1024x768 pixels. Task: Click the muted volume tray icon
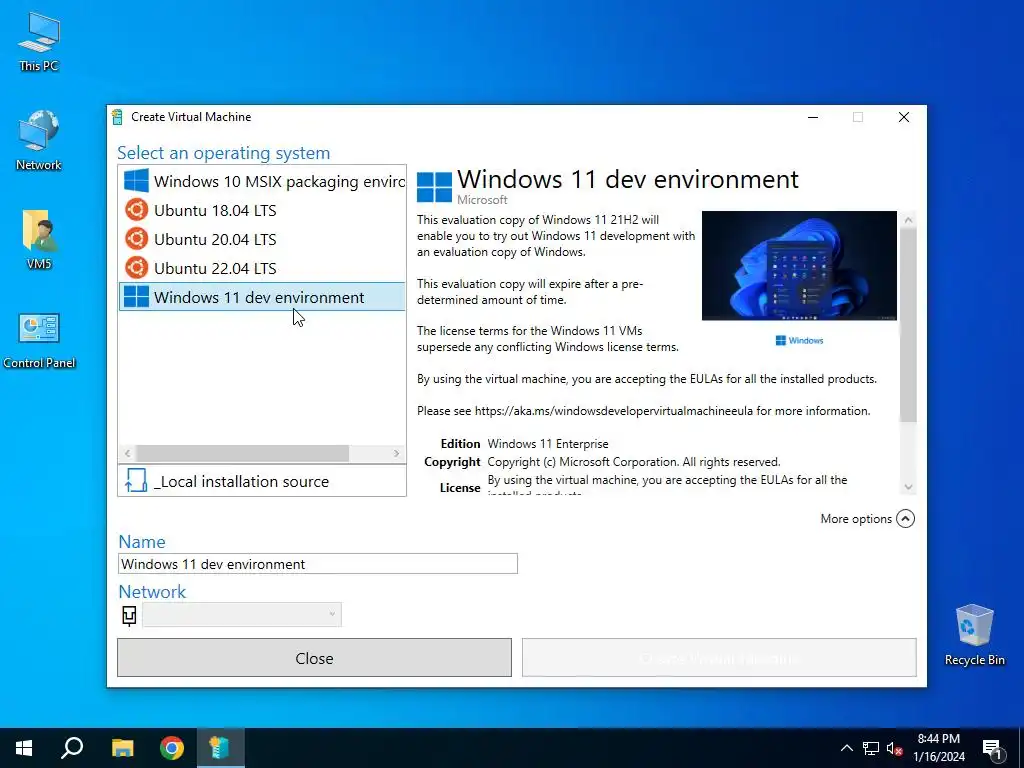pyautogui.click(x=895, y=748)
